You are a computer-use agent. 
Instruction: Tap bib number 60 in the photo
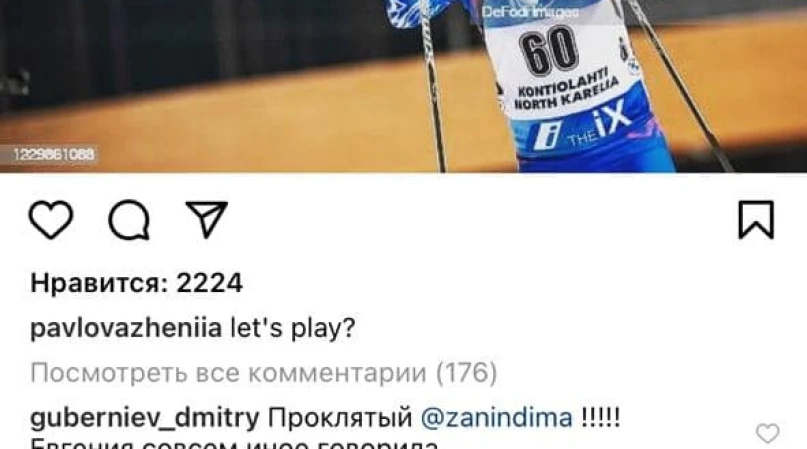(548, 50)
